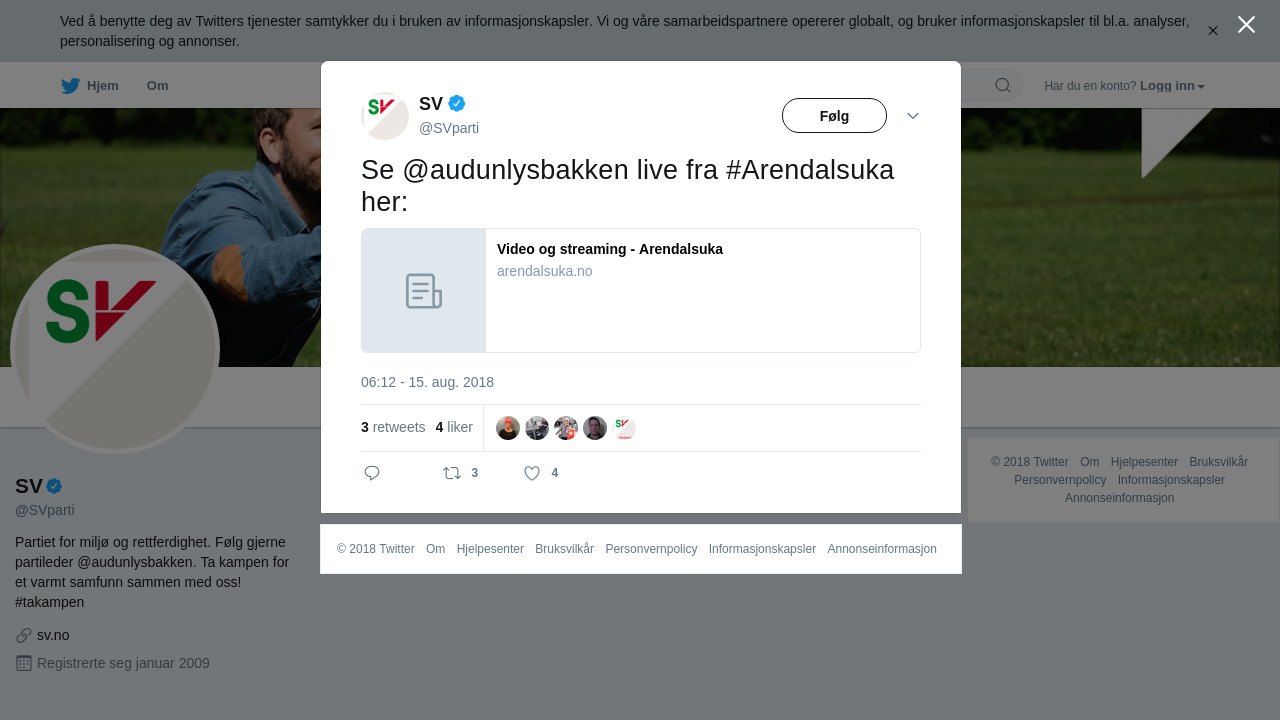This screenshot has height=720, width=1280.
Task: Show the 3 retweets list
Action: tap(393, 427)
